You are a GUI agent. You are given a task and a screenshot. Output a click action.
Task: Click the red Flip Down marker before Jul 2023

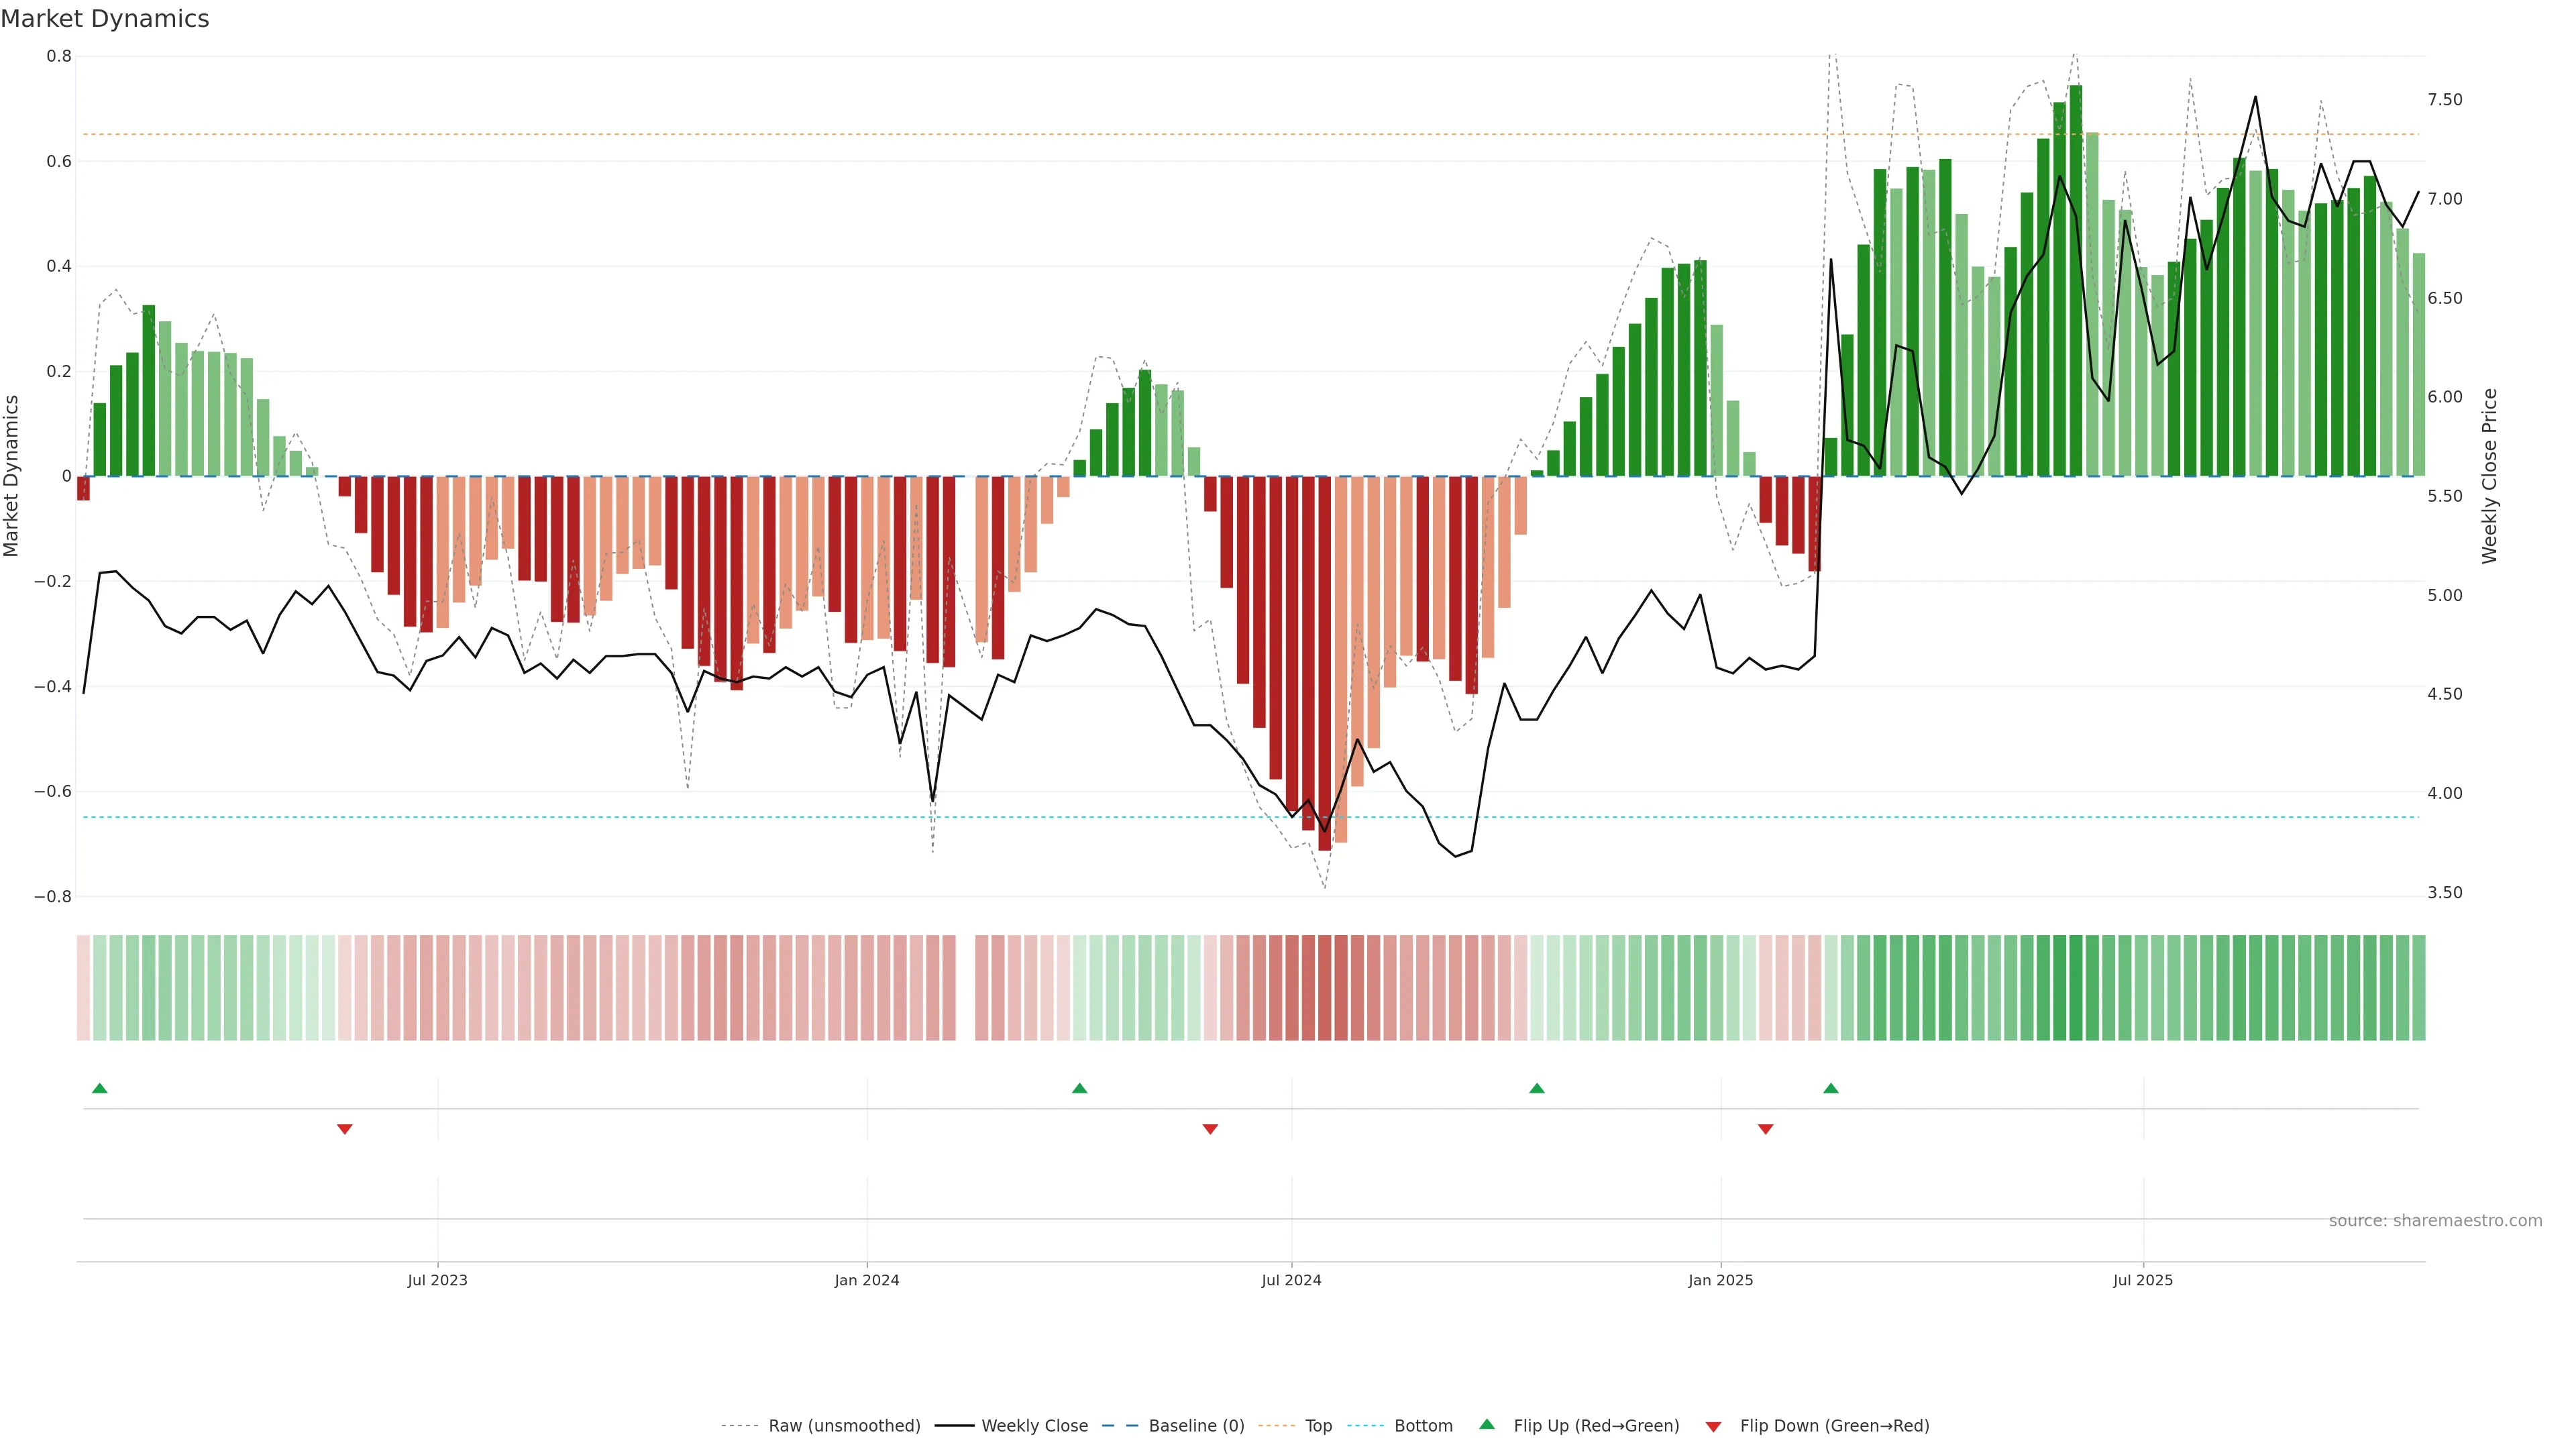pos(345,1129)
